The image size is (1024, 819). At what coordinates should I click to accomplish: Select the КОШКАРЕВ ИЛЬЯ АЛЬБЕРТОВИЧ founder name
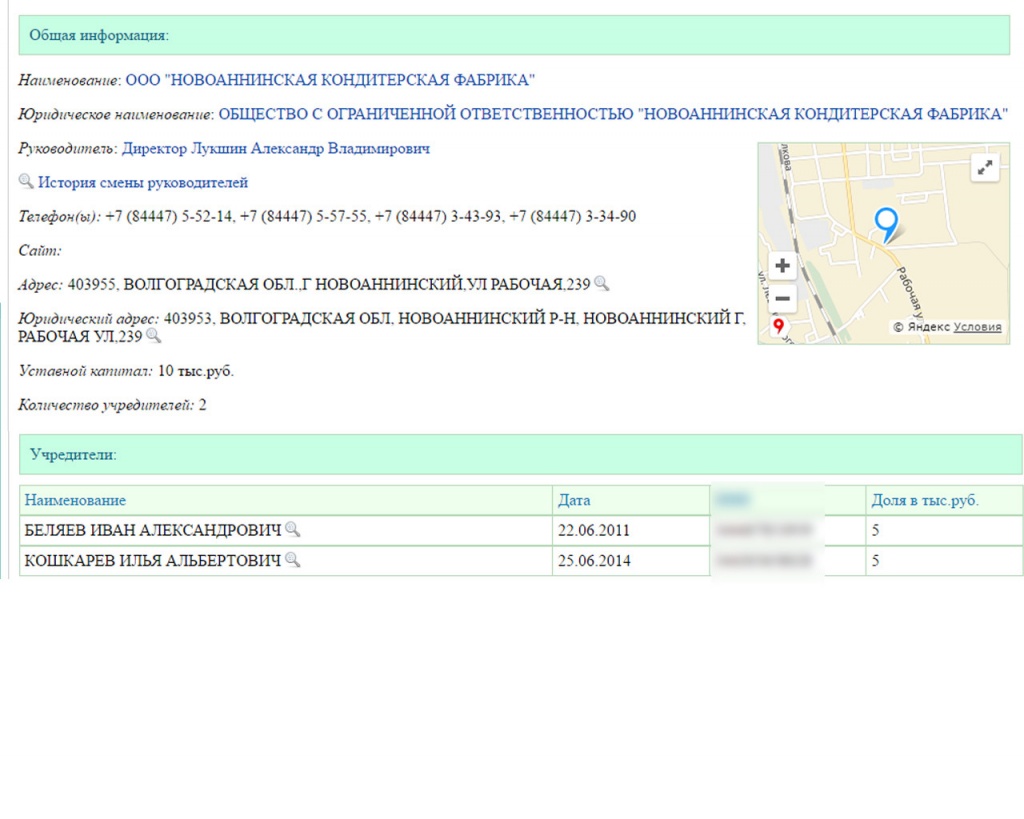point(153,560)
